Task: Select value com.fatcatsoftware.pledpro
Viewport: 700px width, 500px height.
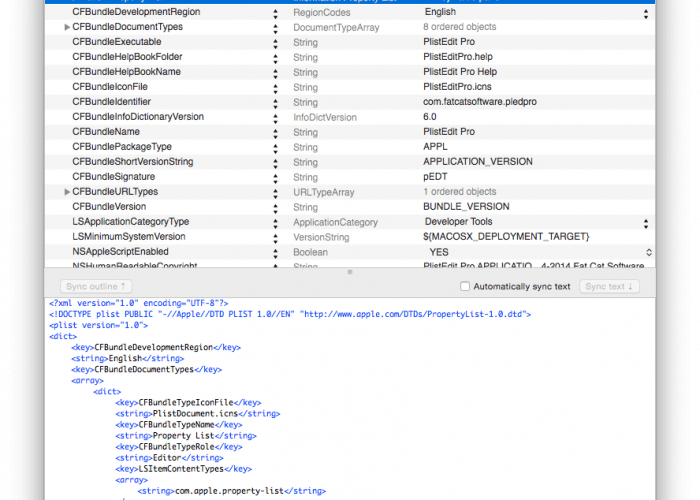Action: 479,102
